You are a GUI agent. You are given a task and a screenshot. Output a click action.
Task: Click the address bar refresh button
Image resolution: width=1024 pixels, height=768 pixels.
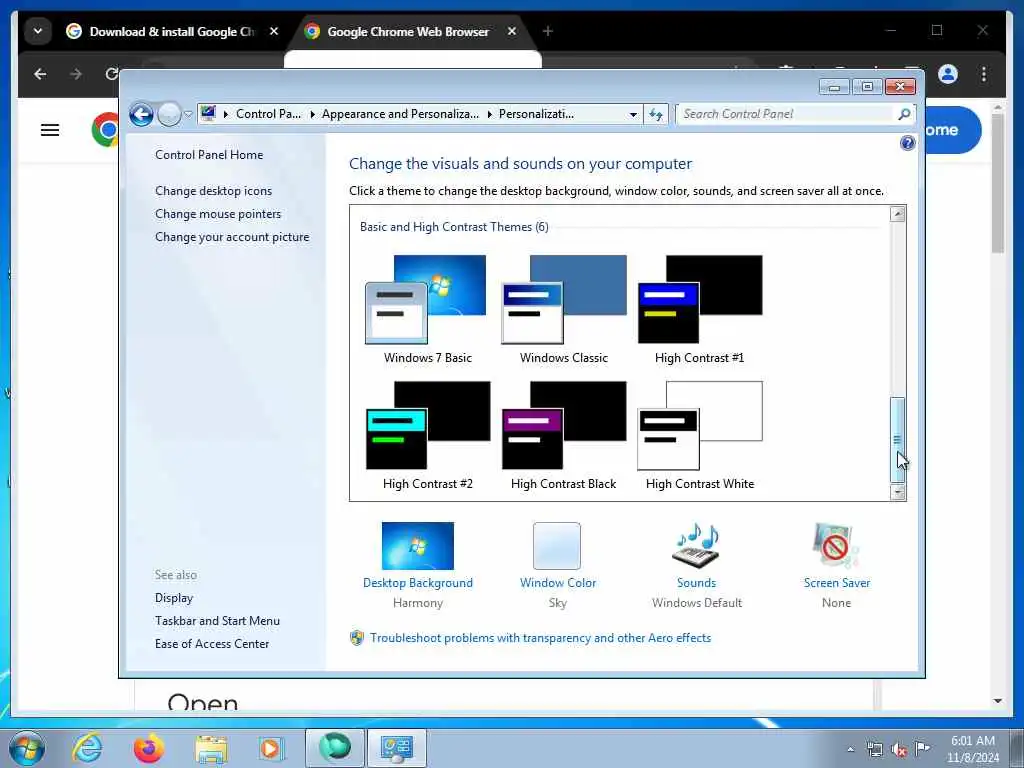656,114
